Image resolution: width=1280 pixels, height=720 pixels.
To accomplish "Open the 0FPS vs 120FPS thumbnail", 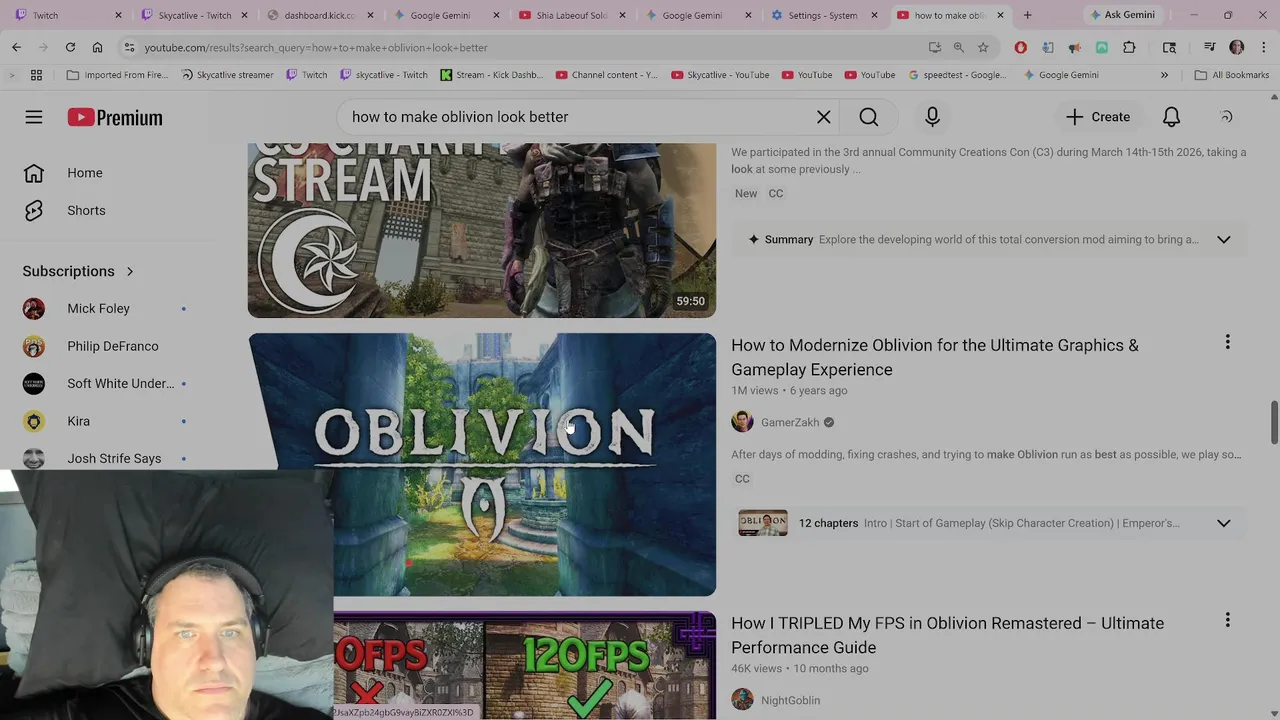I will (525, 665).
